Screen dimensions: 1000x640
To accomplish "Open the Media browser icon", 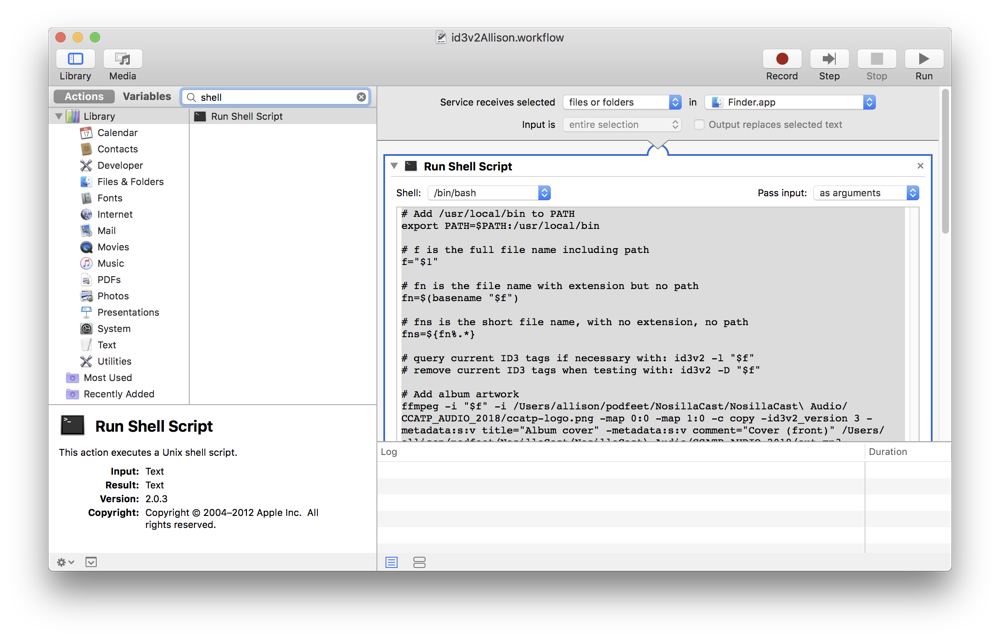I will 122,60.
